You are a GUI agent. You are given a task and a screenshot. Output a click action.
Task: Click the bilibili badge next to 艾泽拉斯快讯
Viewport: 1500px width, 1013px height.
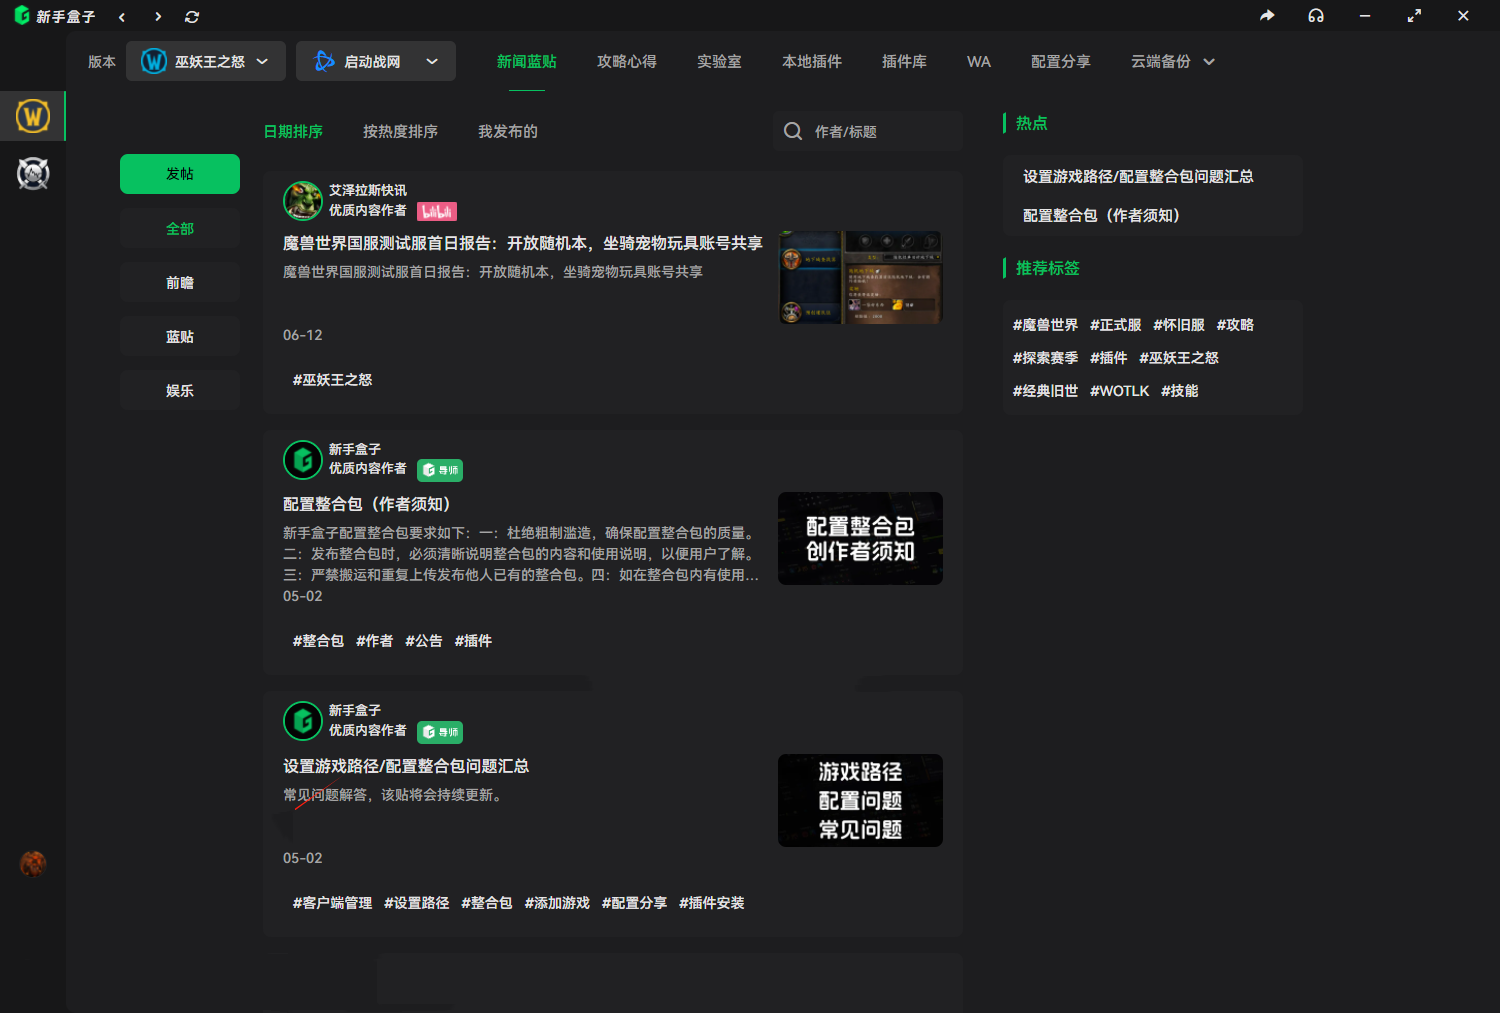tap(437, 211)
